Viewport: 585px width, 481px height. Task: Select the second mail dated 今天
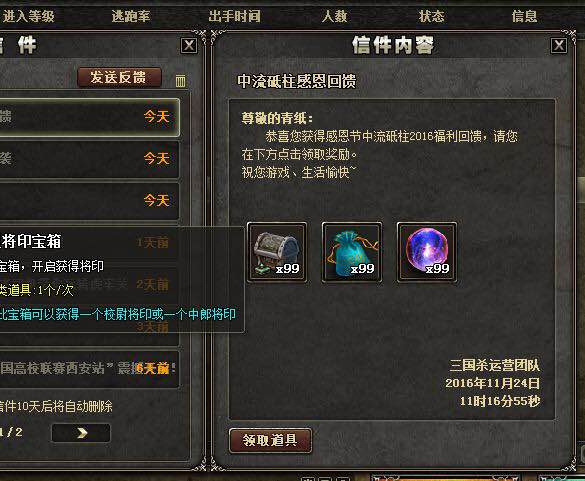click(89, 159)
